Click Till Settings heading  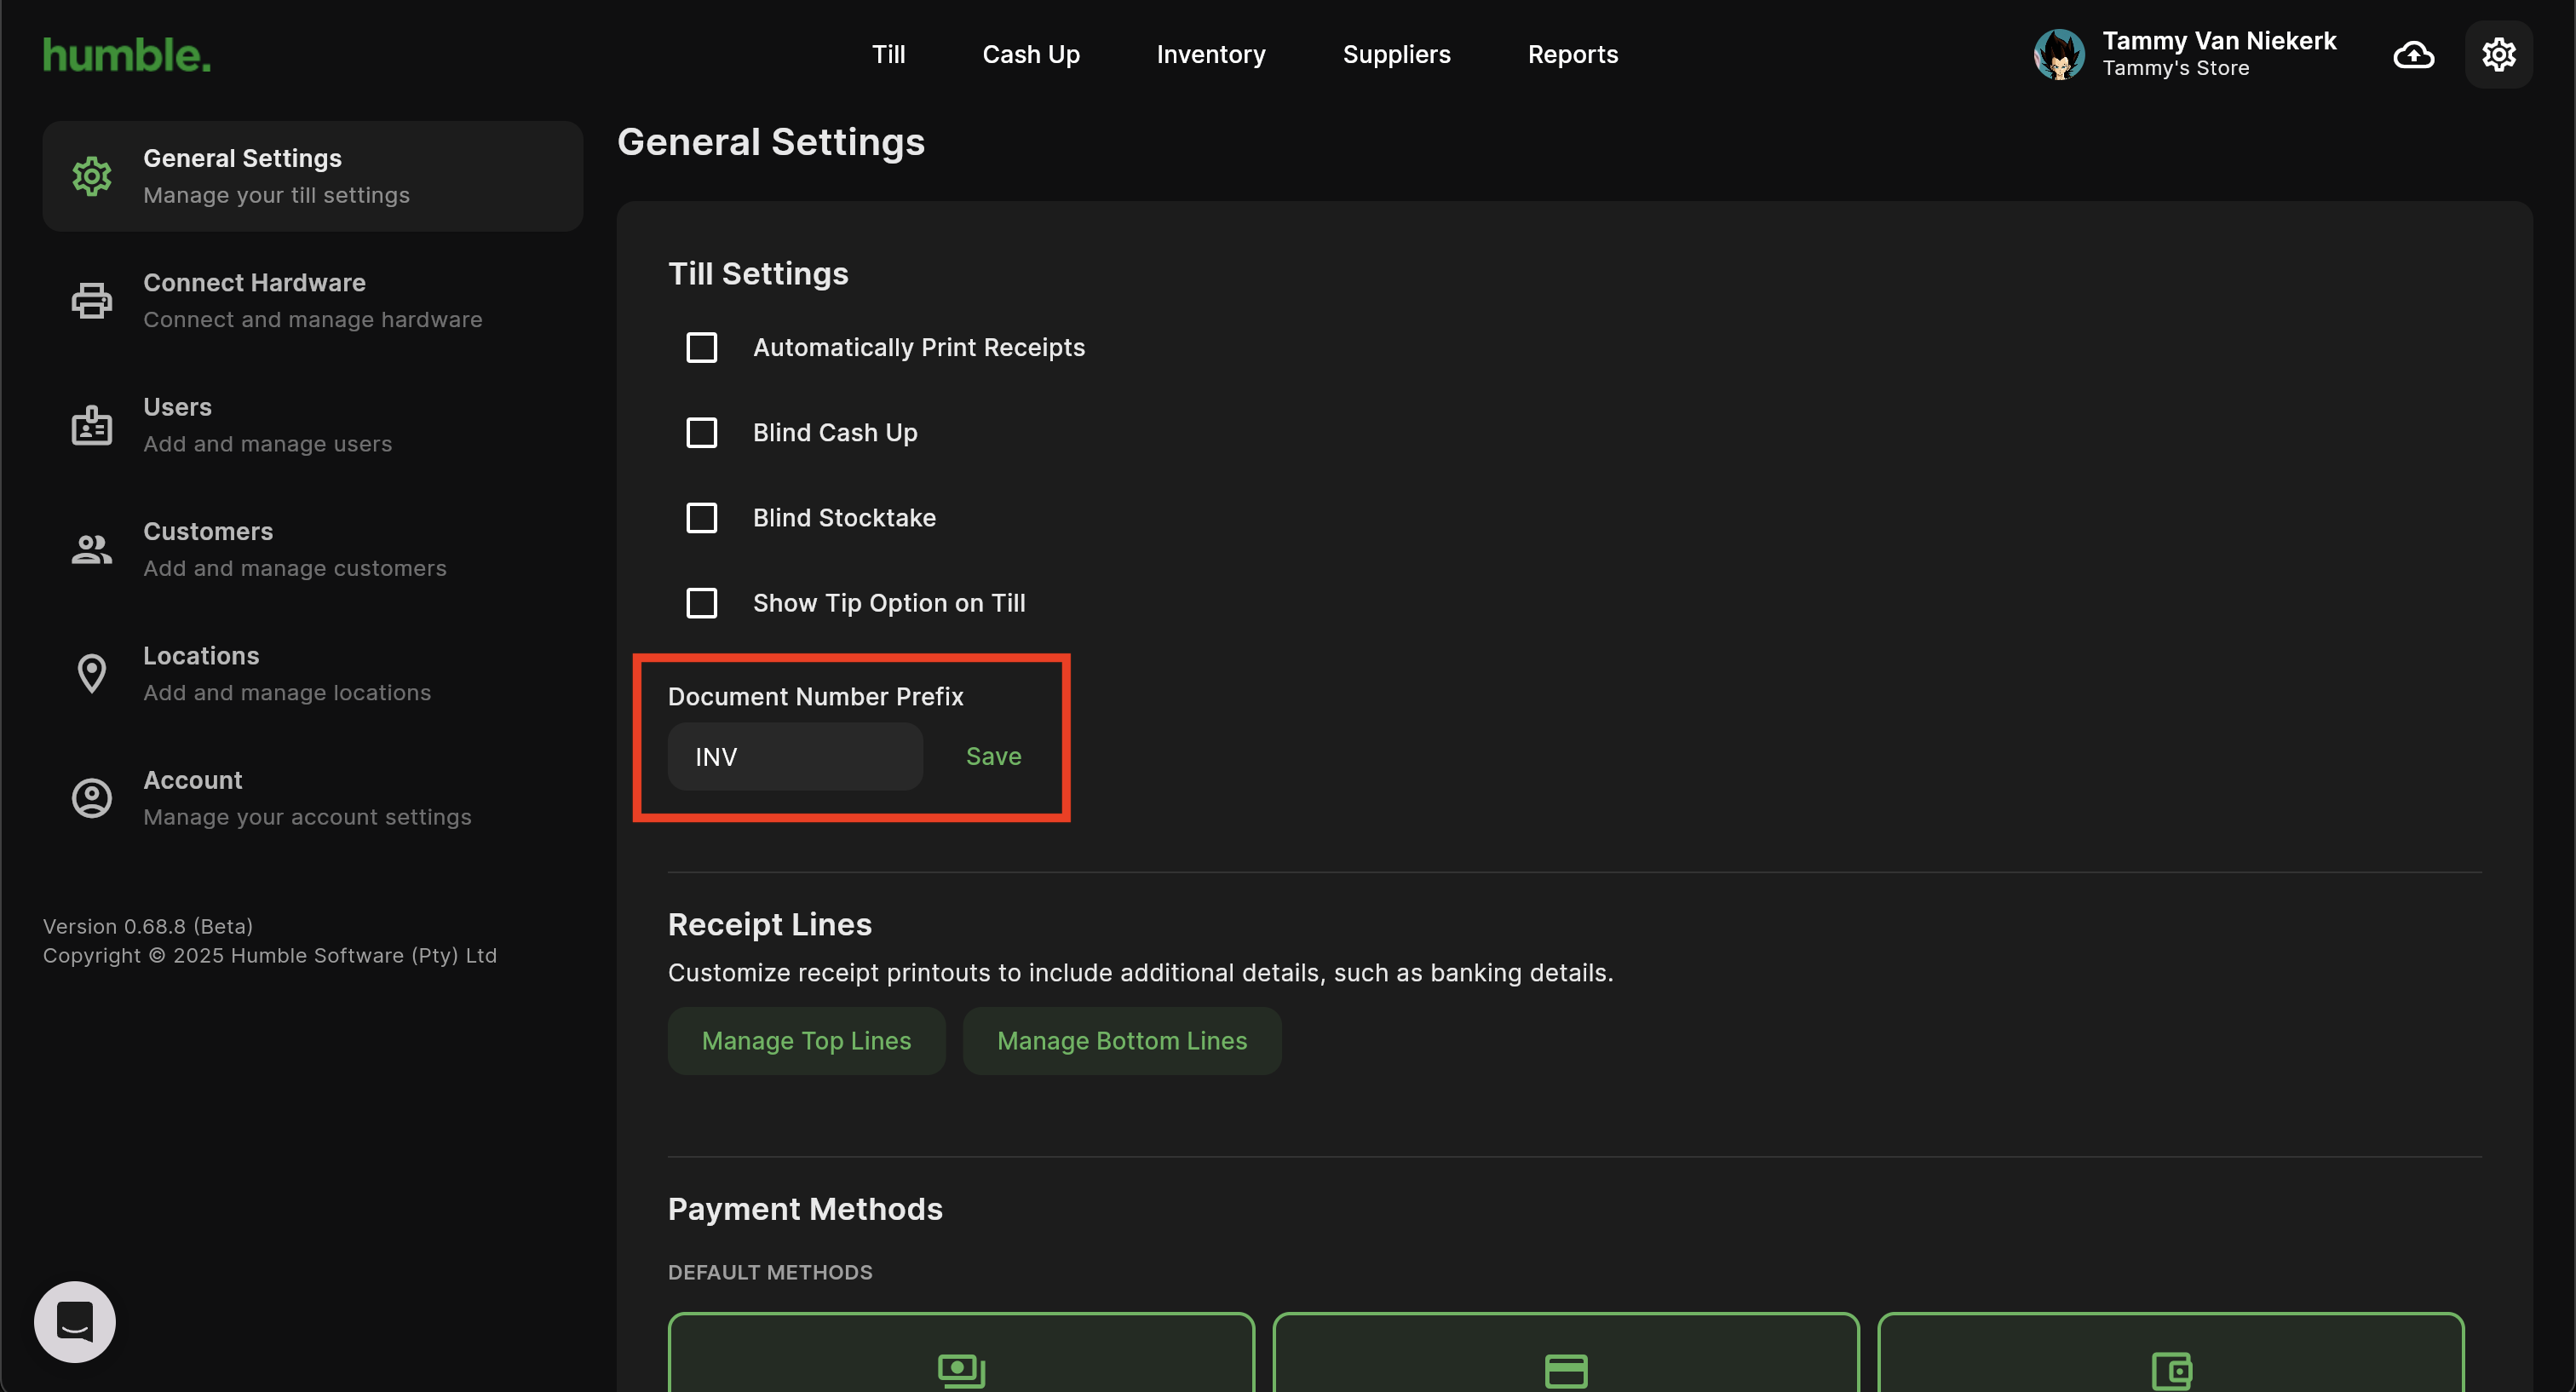pyautogui.click(x=758, y=273)
